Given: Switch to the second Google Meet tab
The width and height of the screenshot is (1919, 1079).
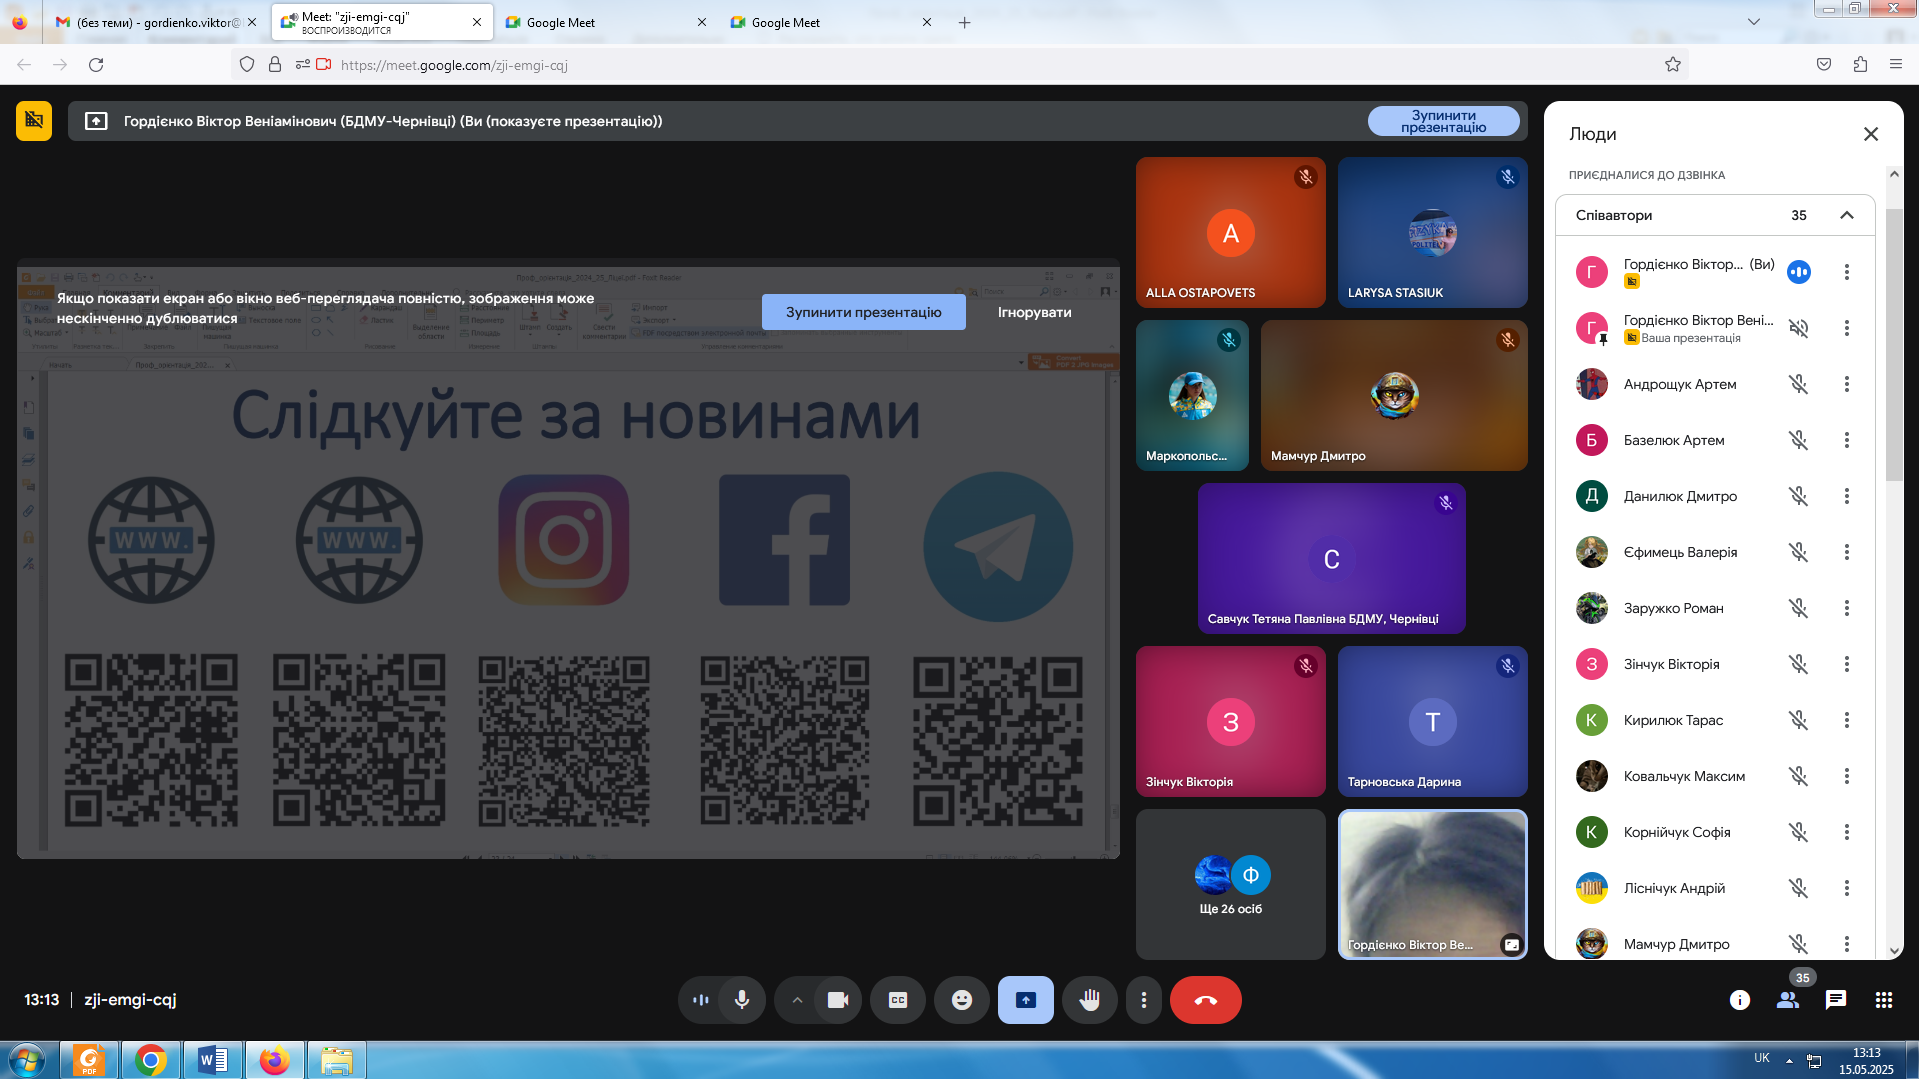Looking at the screenshot, I should point(606,22).
